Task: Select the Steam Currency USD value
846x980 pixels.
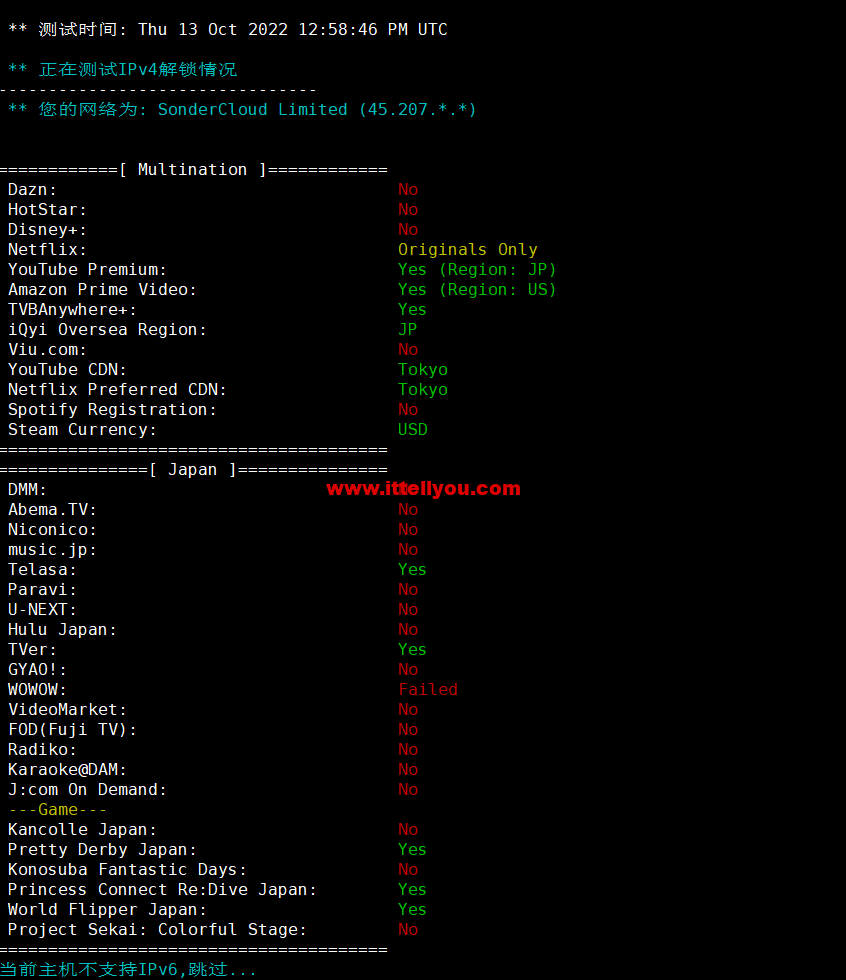Action: [413, 429]
